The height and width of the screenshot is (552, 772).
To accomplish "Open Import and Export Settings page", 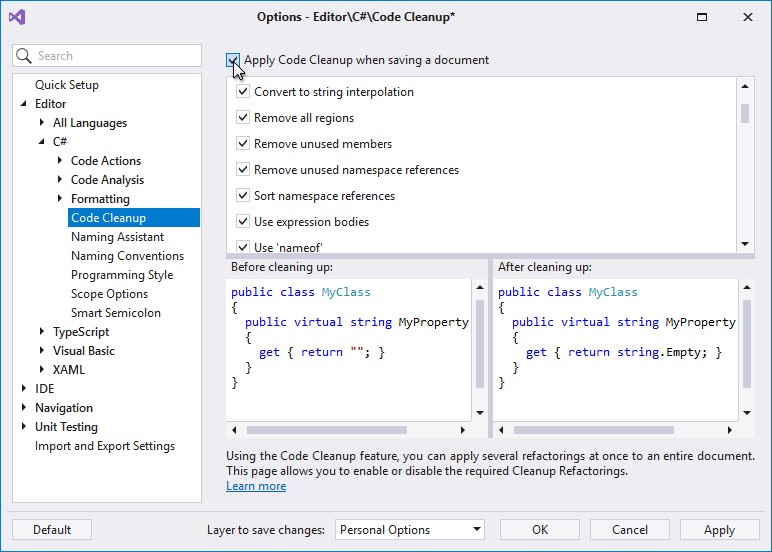I will pyautogui.click(x=104, y=446).
